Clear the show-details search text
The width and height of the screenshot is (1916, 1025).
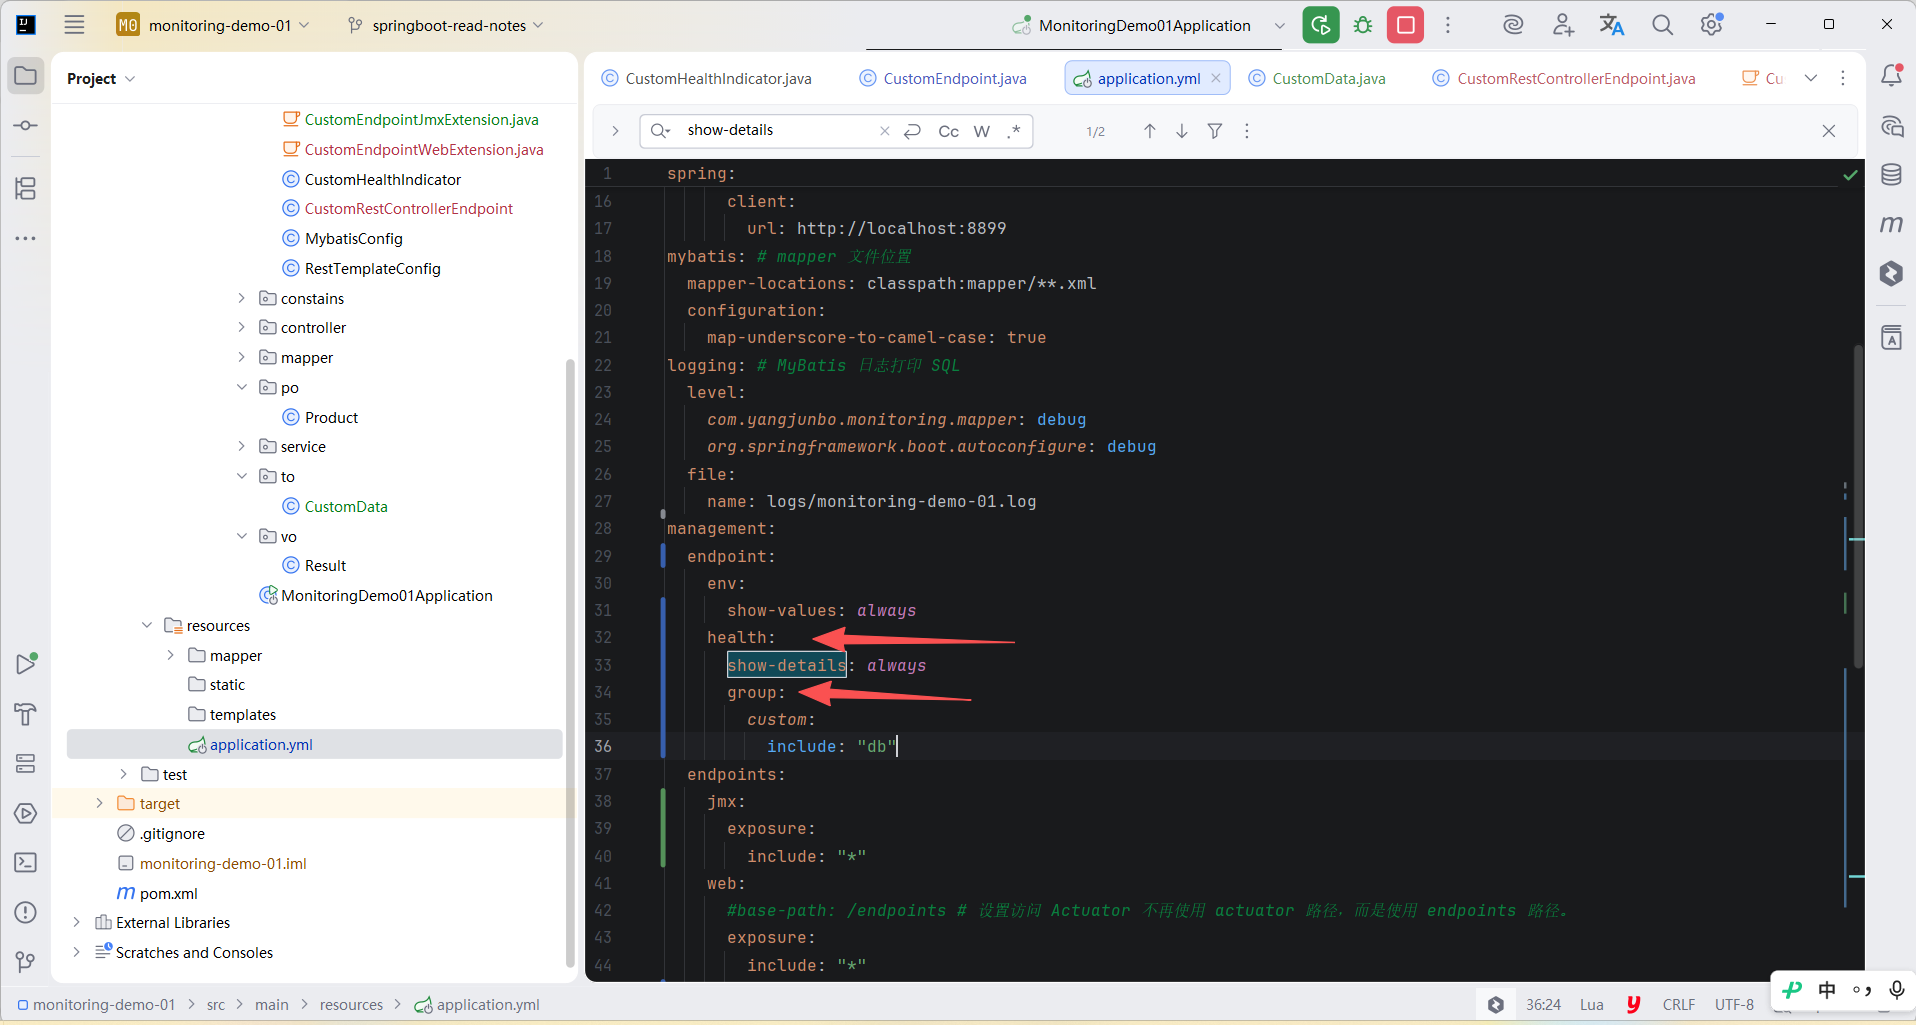click(x=884, y=131)
